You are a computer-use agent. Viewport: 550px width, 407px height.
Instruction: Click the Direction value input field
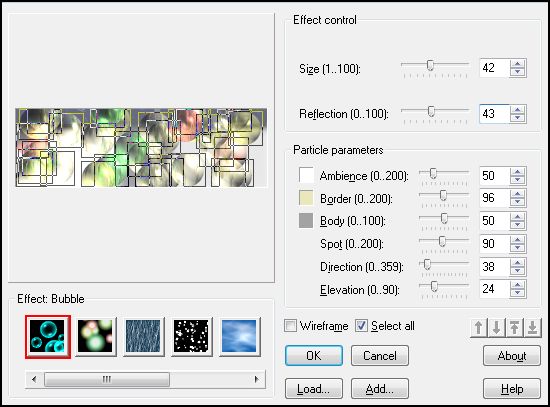click(495, 267)
